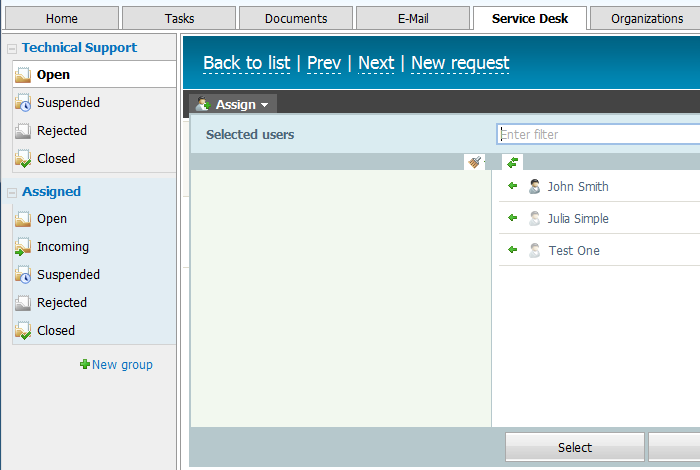This screenshot has height=470, width=700.
Task: Collapse the Assigned group
Action: tap(12, 192)
